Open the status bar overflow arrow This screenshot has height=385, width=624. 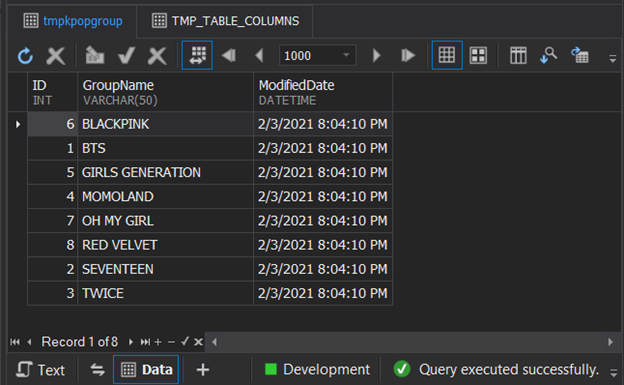613,373
